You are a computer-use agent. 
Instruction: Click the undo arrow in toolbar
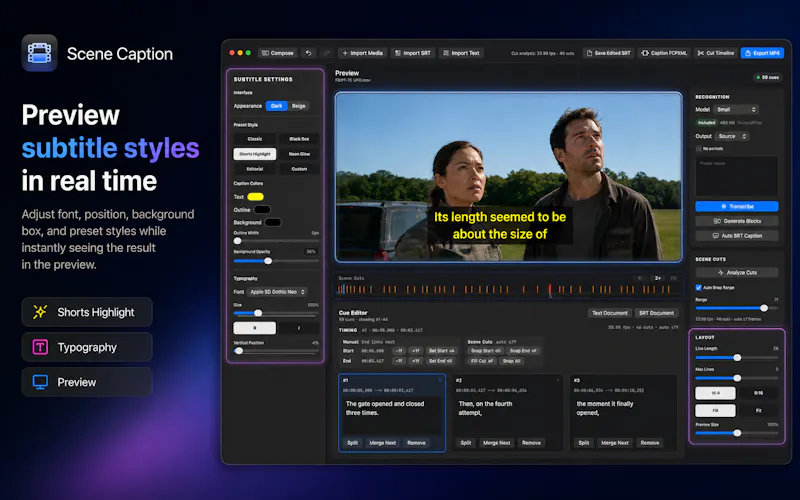[x=309, y=53]
